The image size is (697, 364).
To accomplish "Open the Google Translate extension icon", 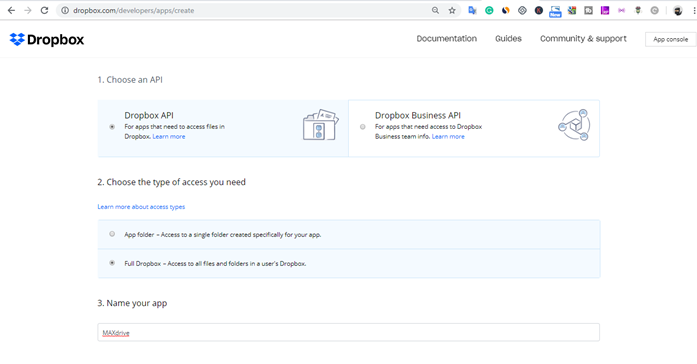I will tap(472, 10).
